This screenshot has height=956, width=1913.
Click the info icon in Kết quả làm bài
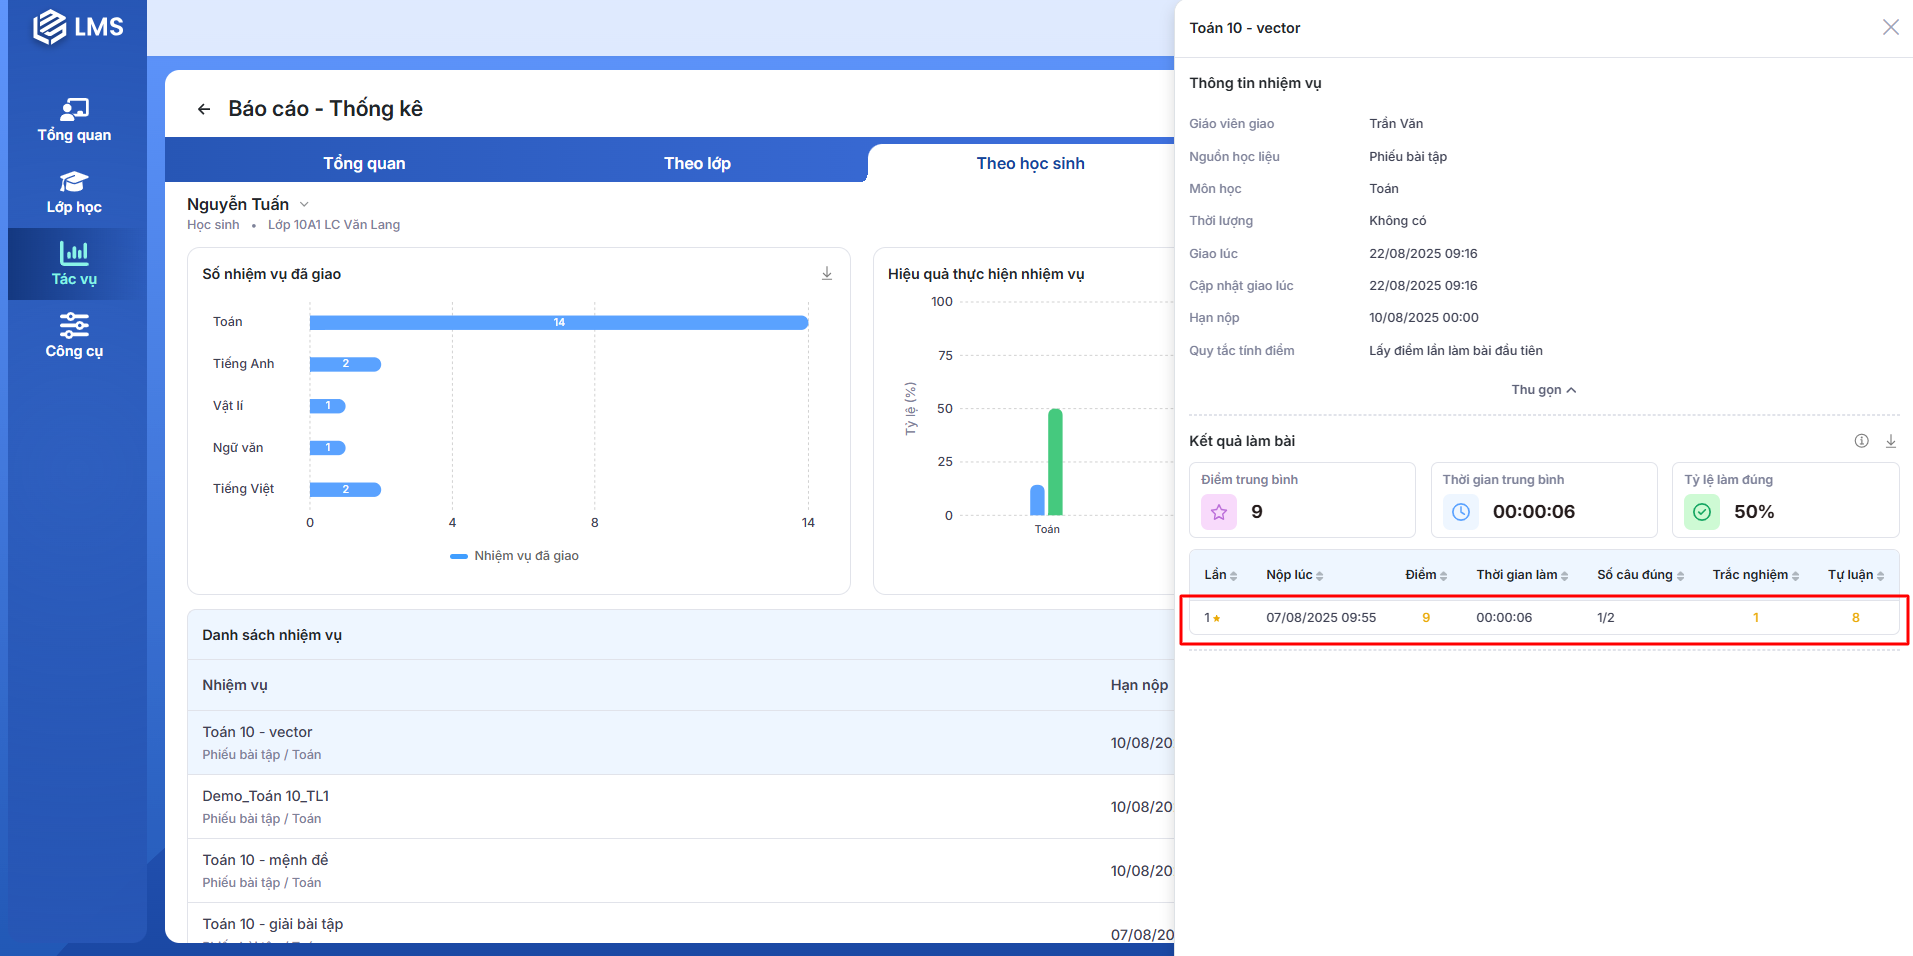coord(1861,441)
